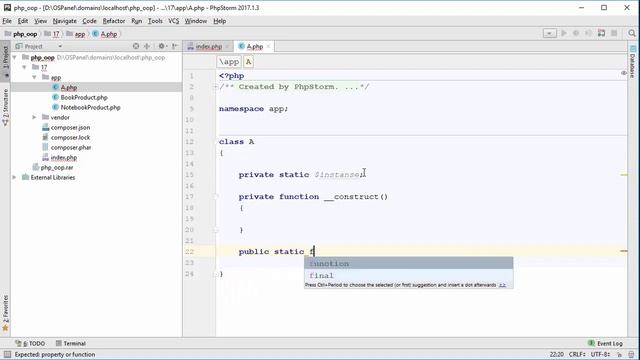
Task: Open the TODO tool window
Action: coord(30,344)
